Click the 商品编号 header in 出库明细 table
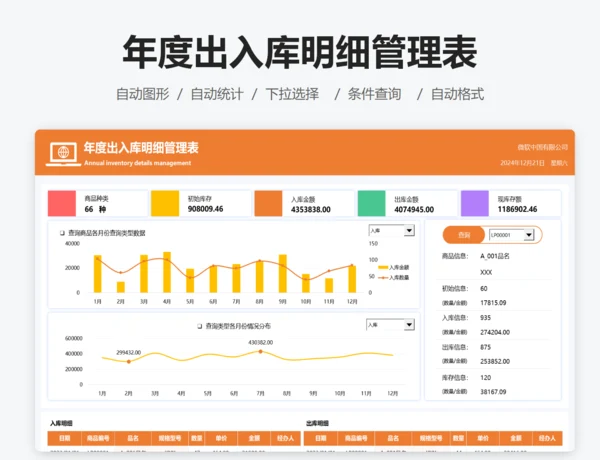 pos(356,438)
